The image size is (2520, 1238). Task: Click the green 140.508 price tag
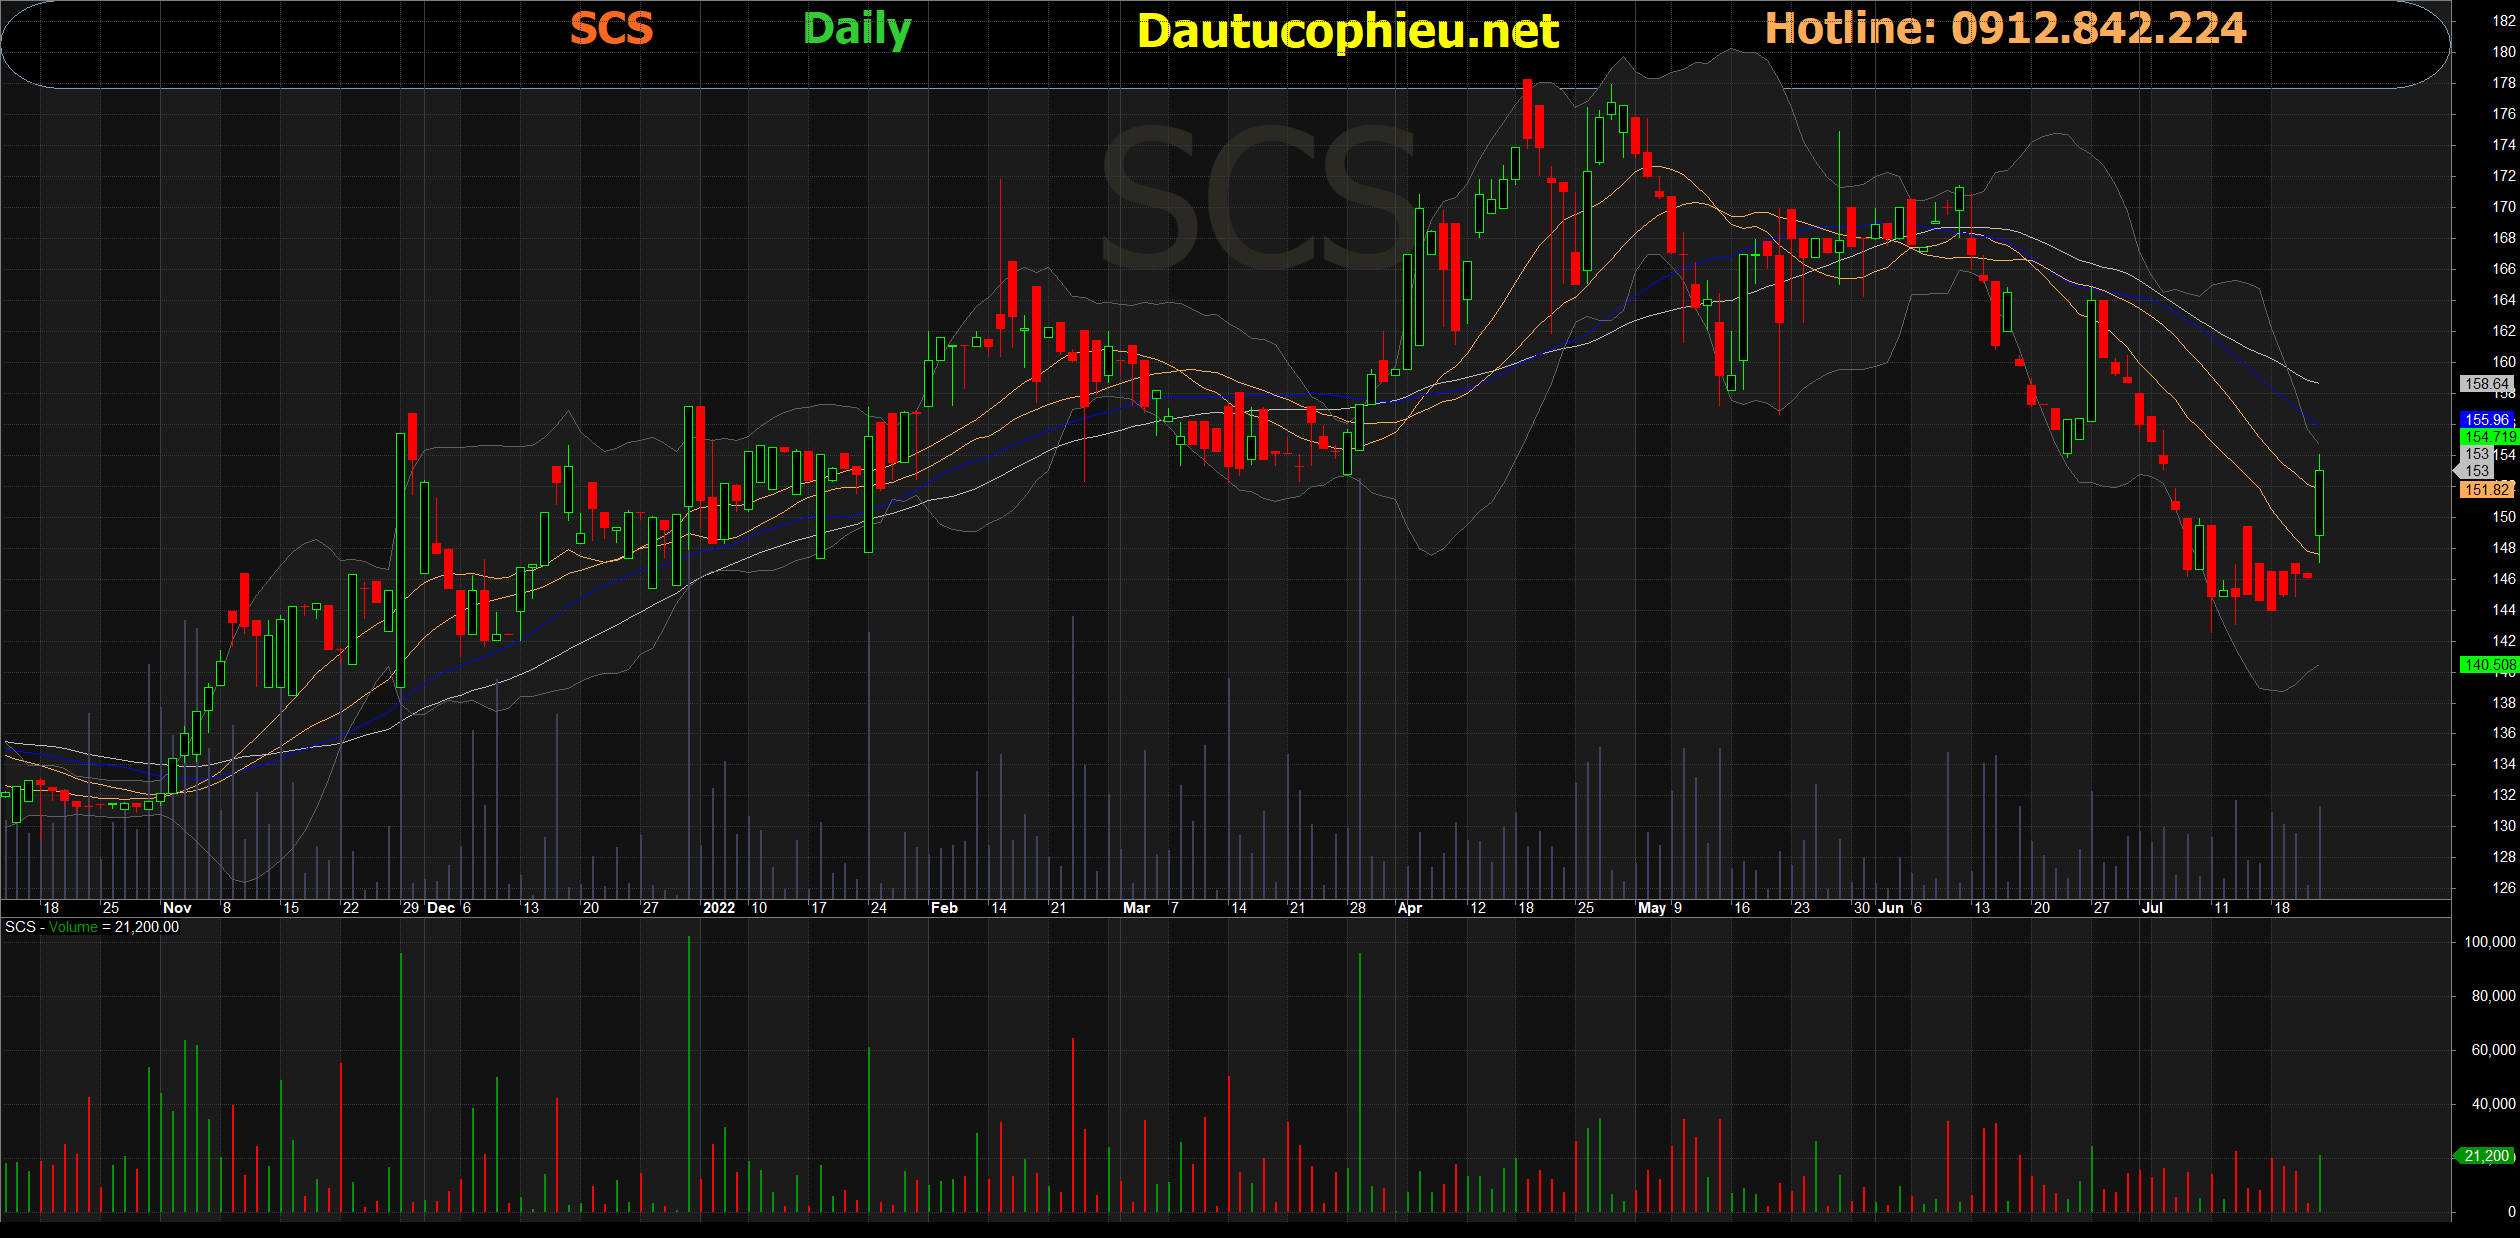coord(2488,665)
